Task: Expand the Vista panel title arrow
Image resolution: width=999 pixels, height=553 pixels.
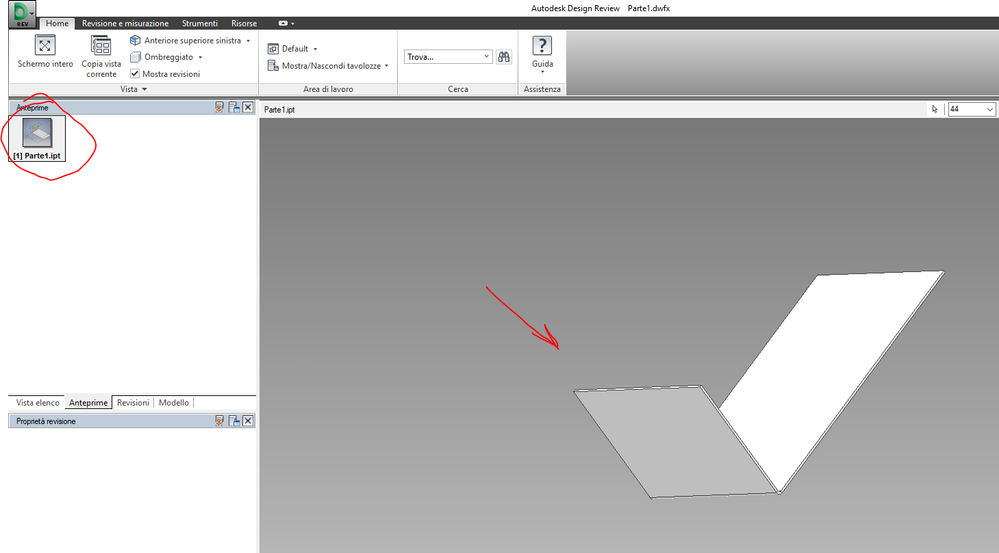Action: coord(145,89)
